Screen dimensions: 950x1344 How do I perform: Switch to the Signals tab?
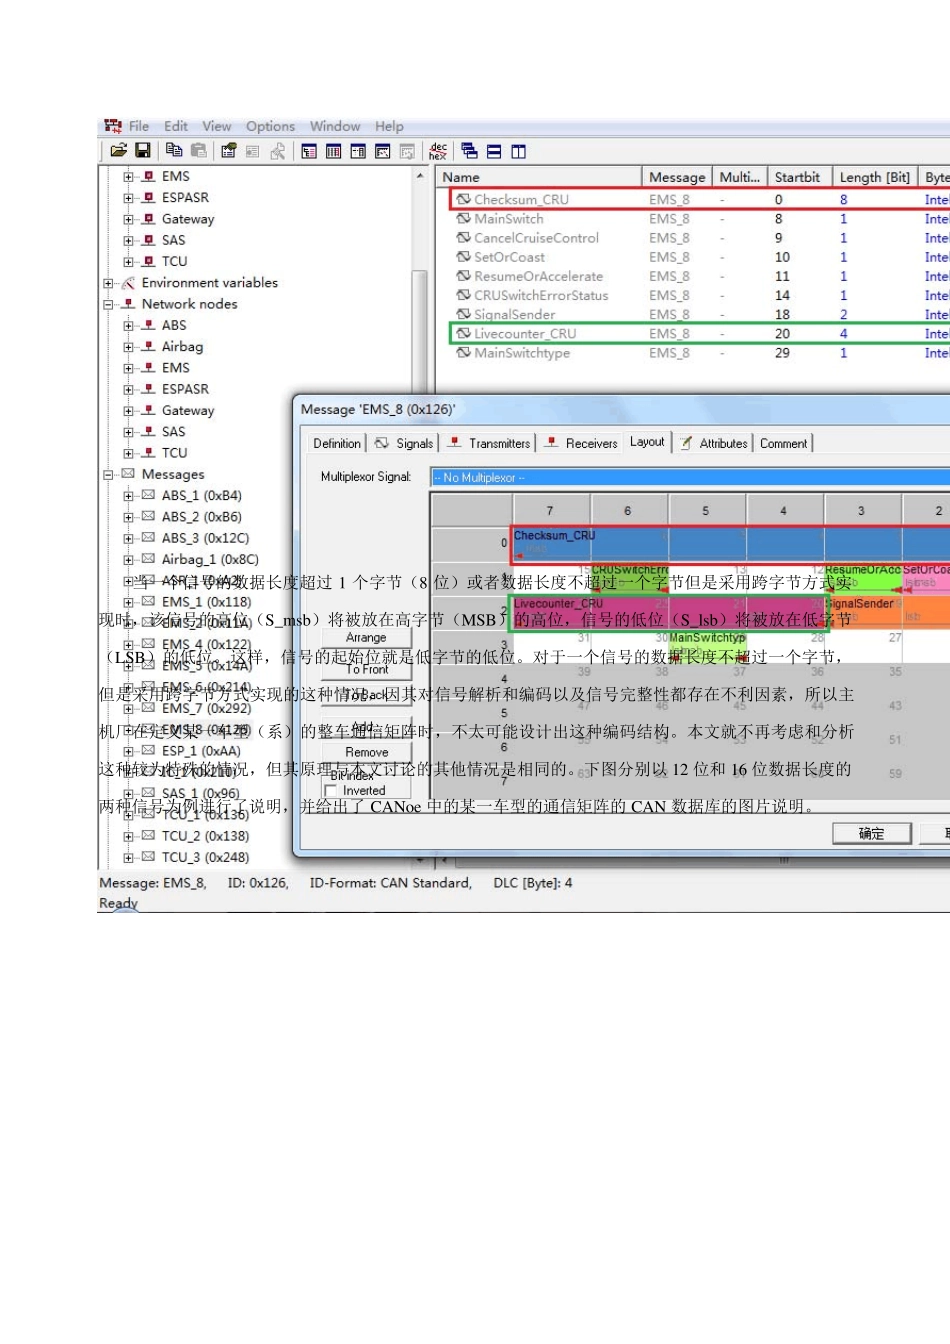[x=404, y=443]
